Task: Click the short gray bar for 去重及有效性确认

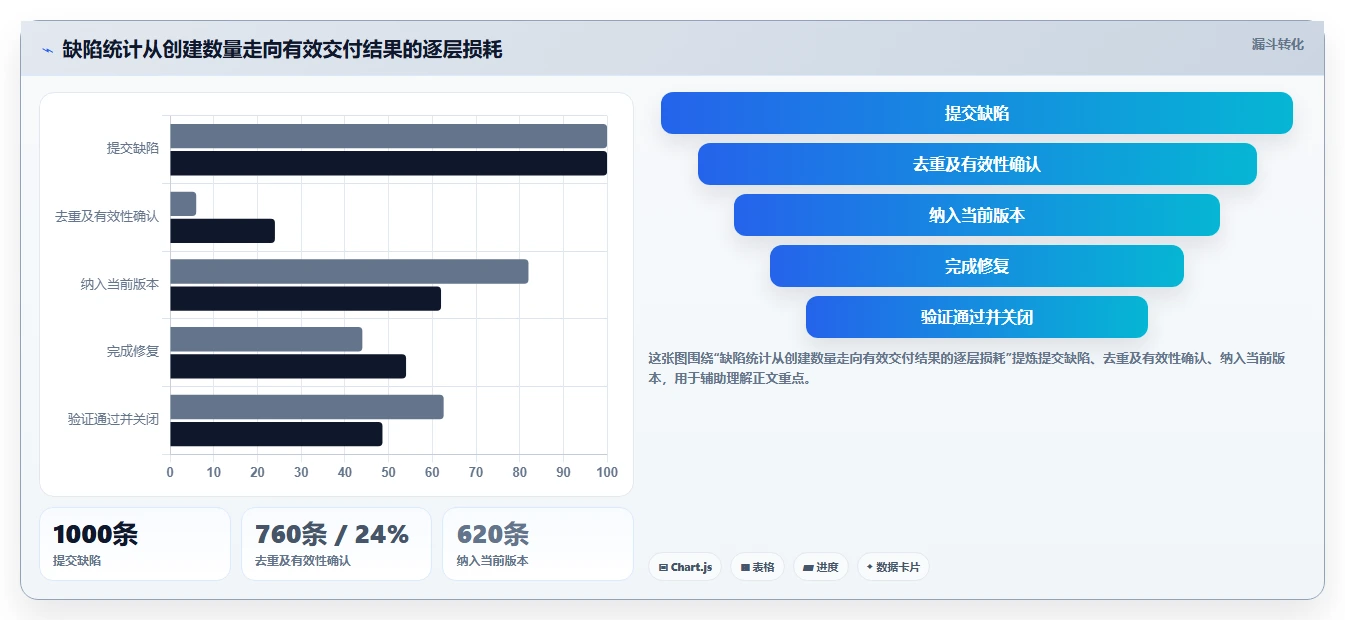Action: pos(183,204)
